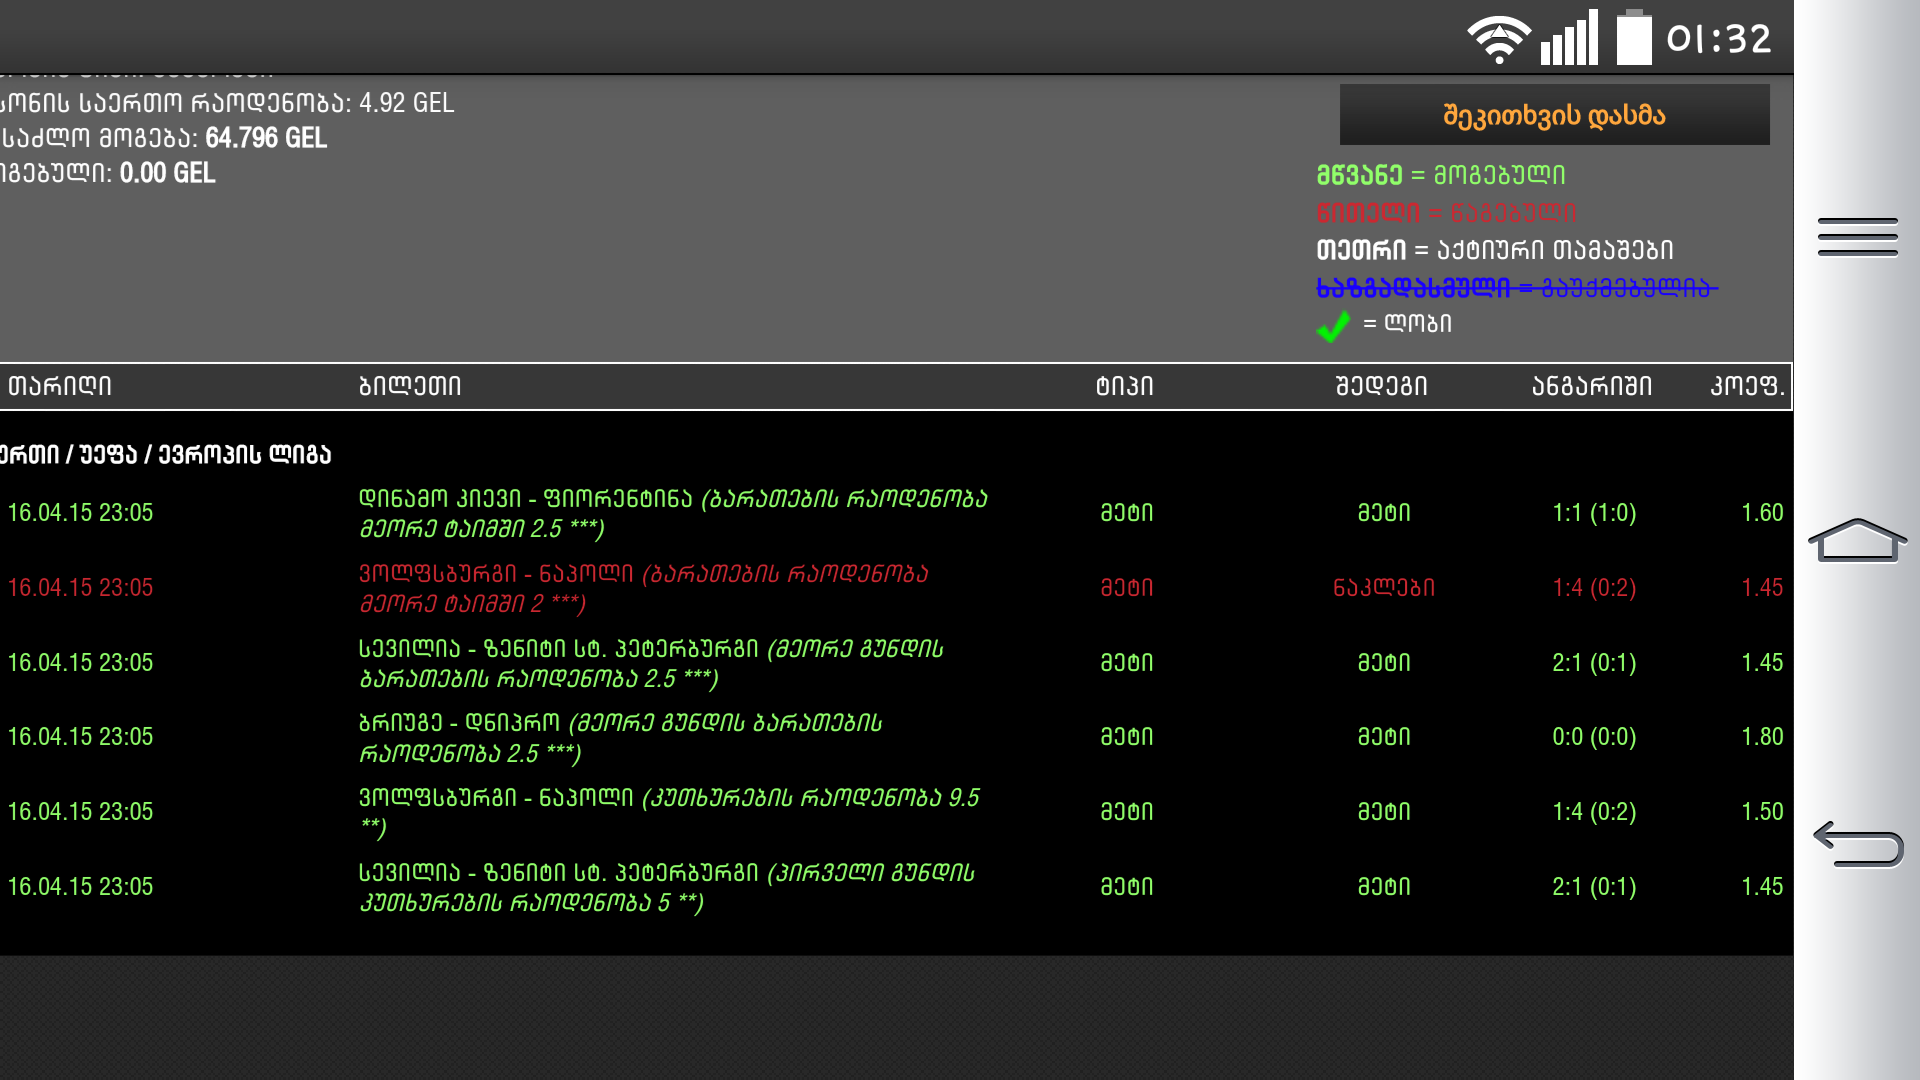This screenshot has width=1920, height=1080.
Task: Tap the cellular signal bars icon
Action: click(1568, 39)
